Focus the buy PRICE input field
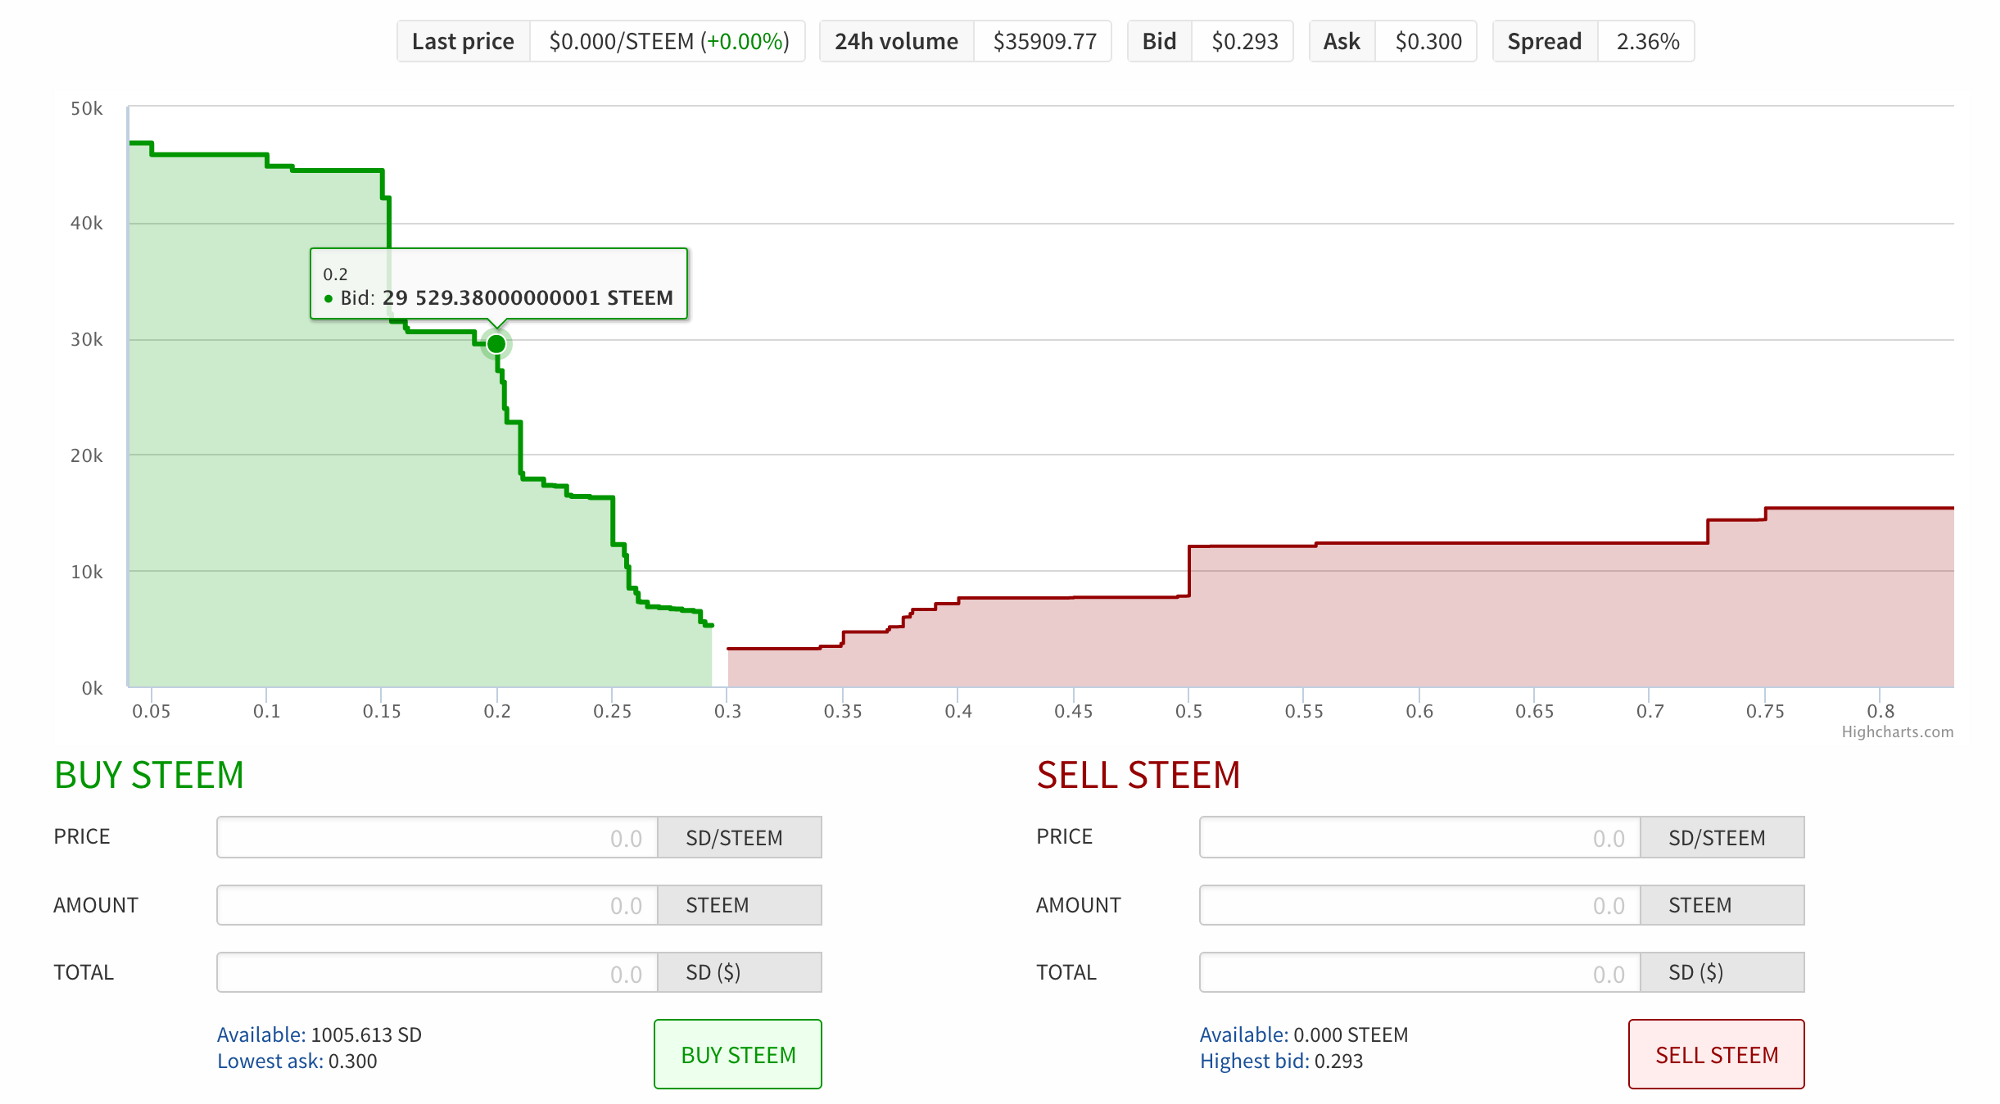This screenshot has height=1104, width=2000. click(437, 837)
